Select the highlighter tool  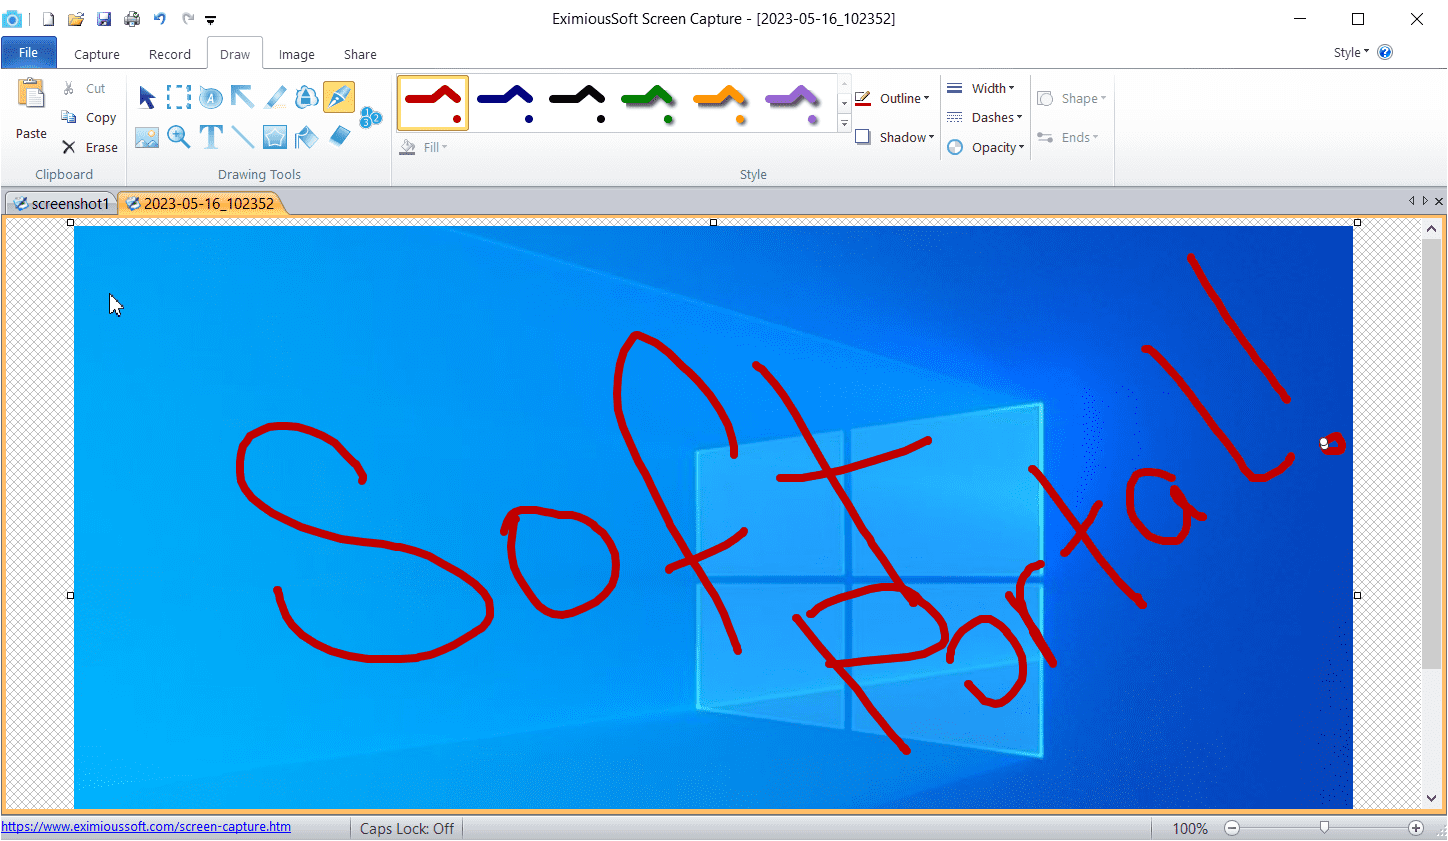click(x=275, y=97)
